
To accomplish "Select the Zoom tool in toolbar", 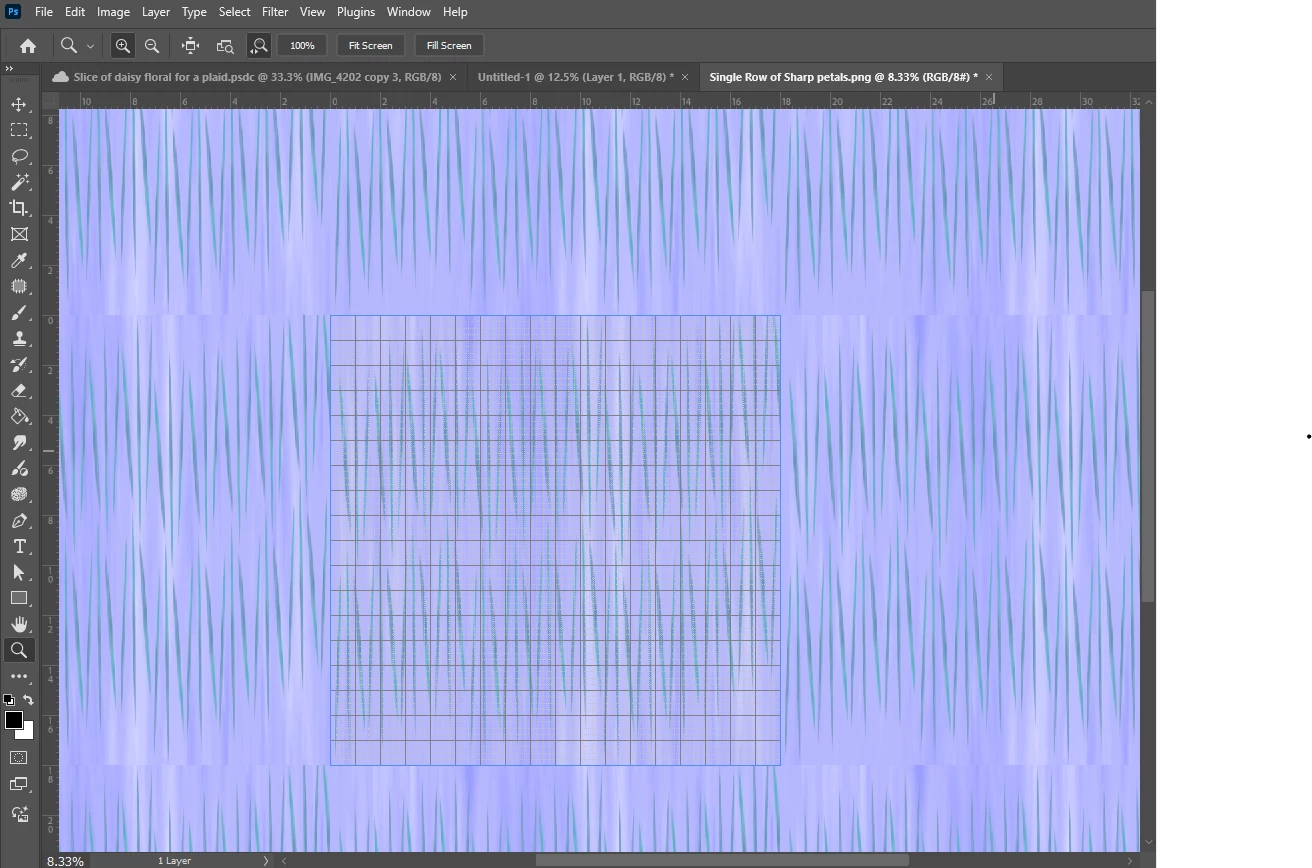I will pos(19,650).
